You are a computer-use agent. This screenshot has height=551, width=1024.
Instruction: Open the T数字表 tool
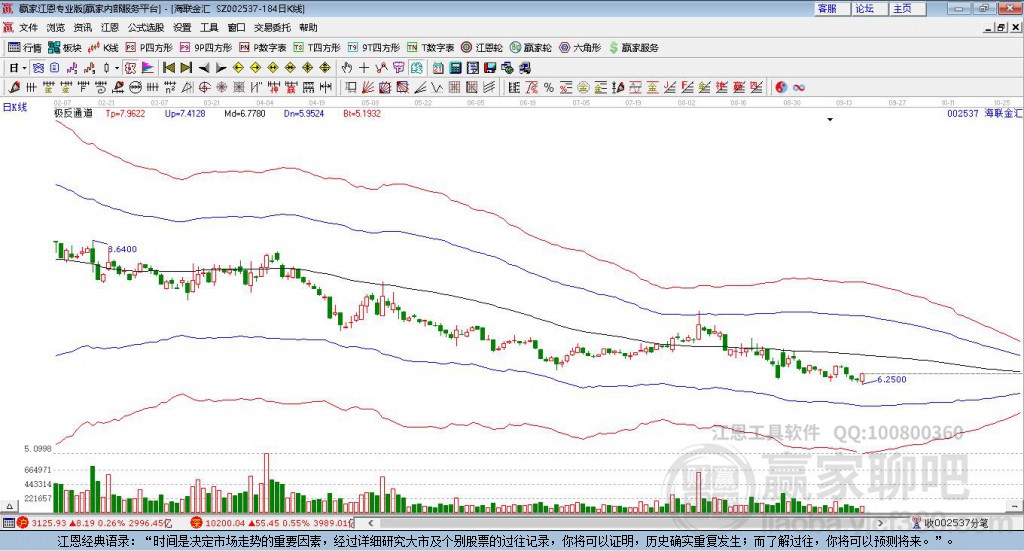(430, 48)
